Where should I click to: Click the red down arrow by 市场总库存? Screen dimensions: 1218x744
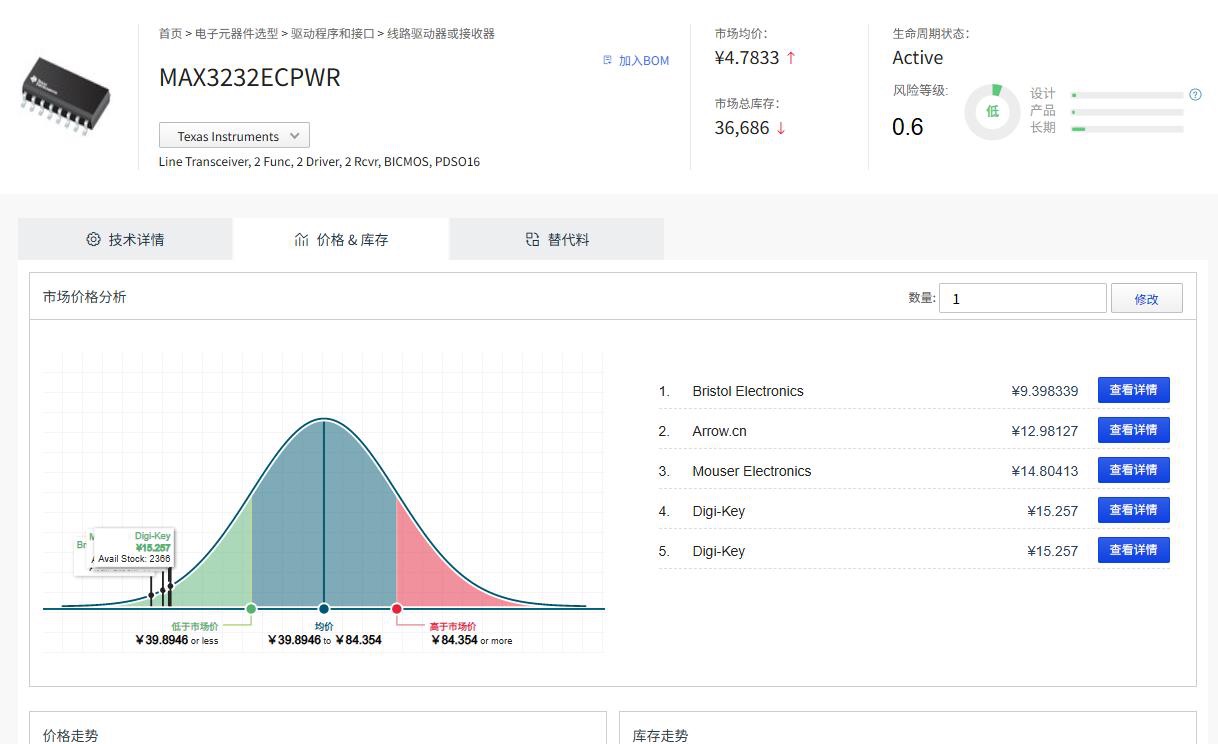781,128
